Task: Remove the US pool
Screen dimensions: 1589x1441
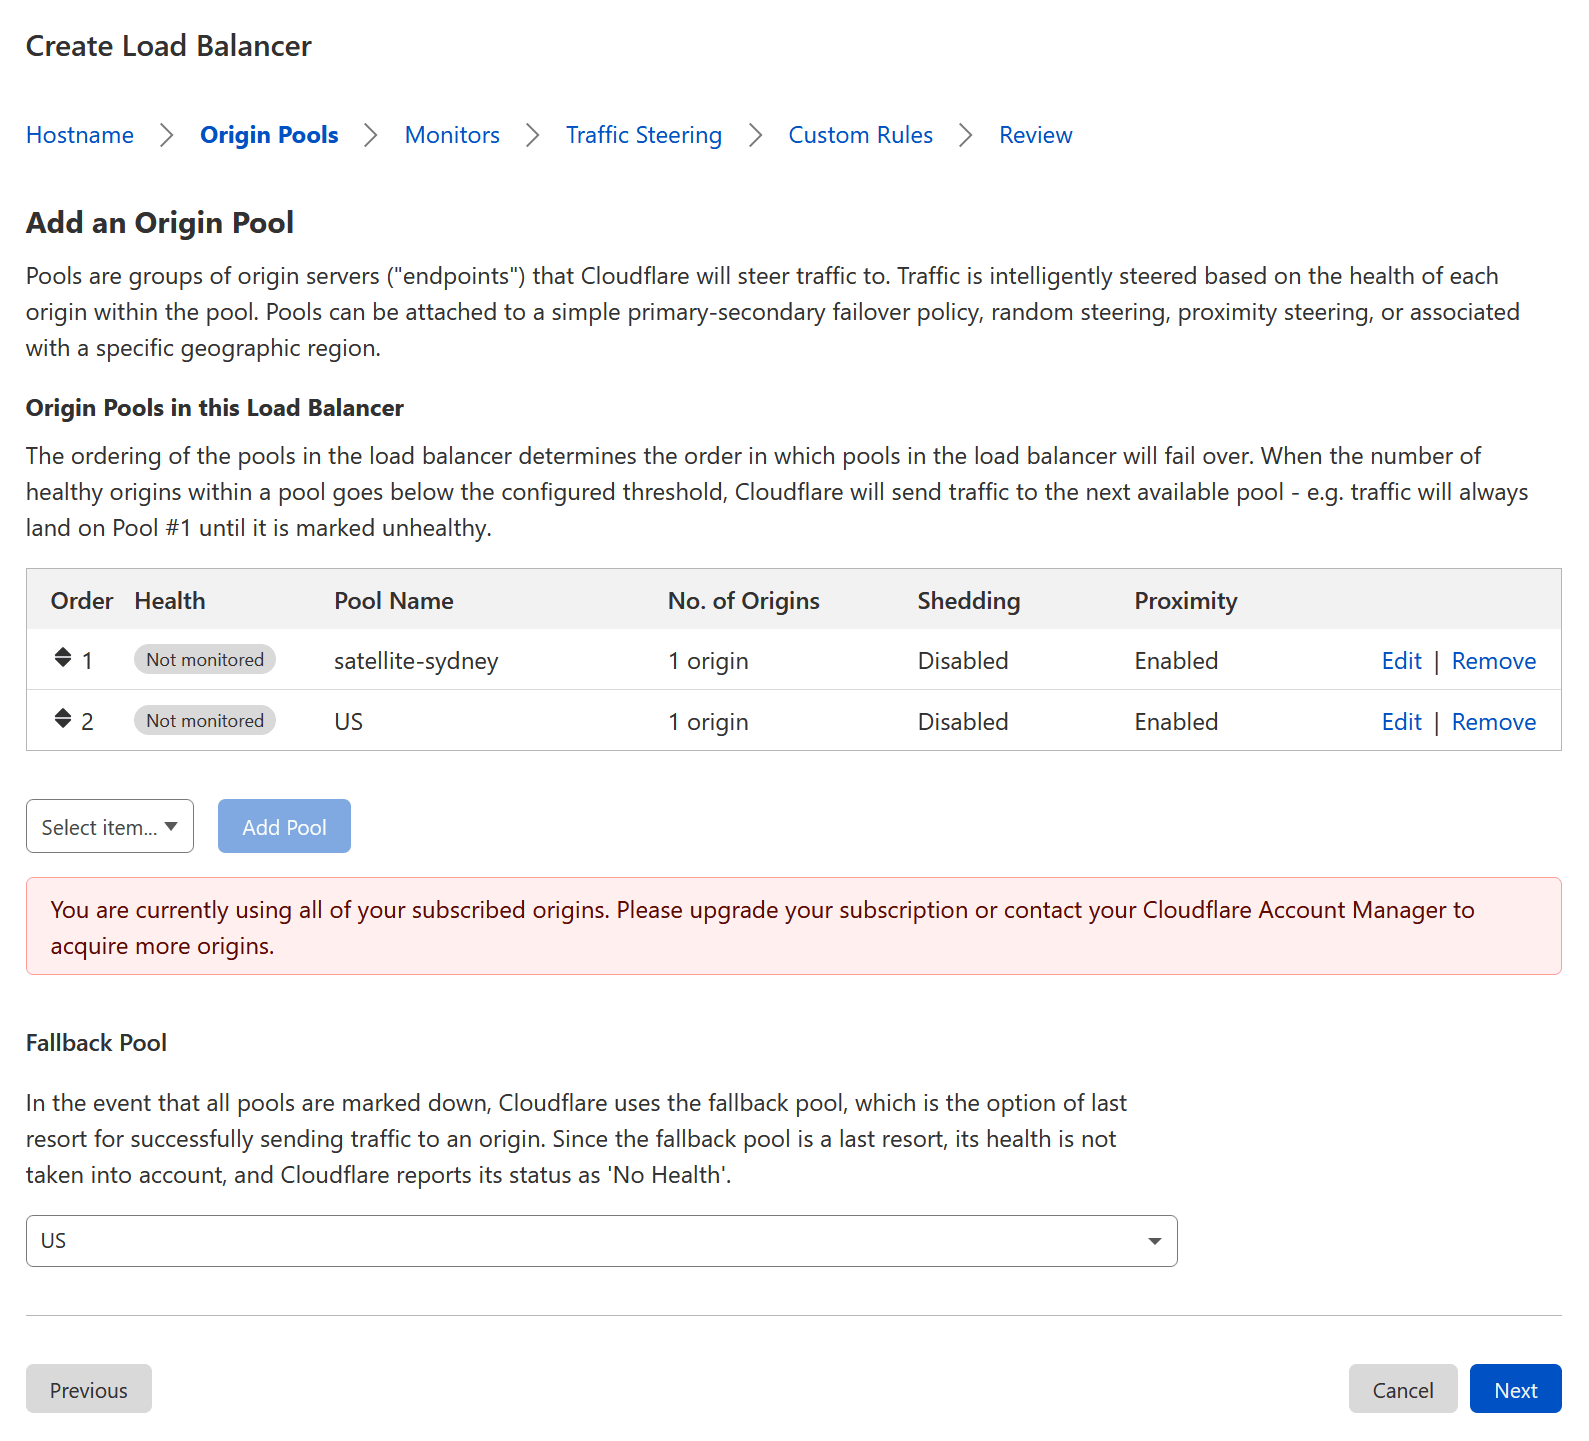Action: pos(1493,722)
